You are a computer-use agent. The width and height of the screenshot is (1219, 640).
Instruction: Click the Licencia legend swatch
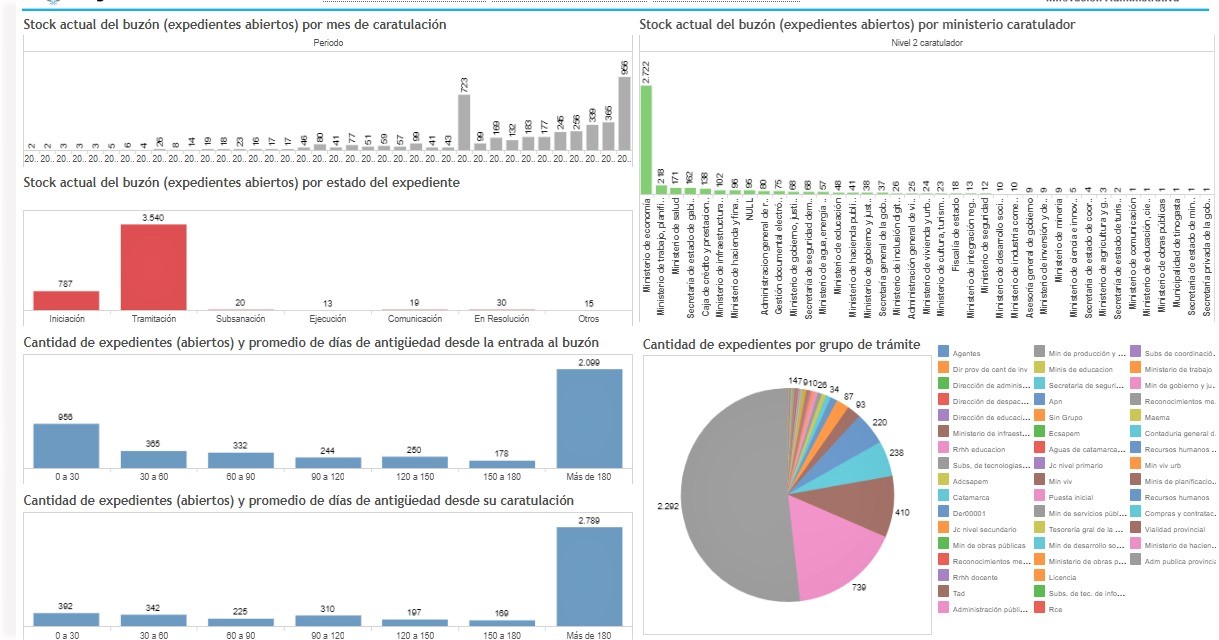(x=1041, y=577)
